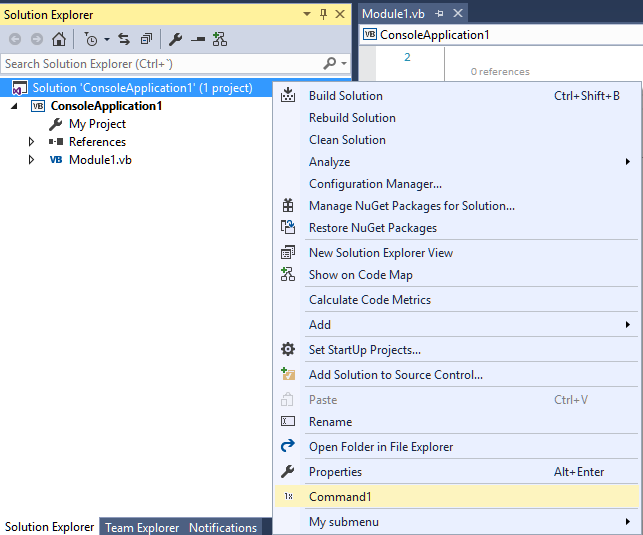Choose Set StartUp Projects...

coord(456,350)
